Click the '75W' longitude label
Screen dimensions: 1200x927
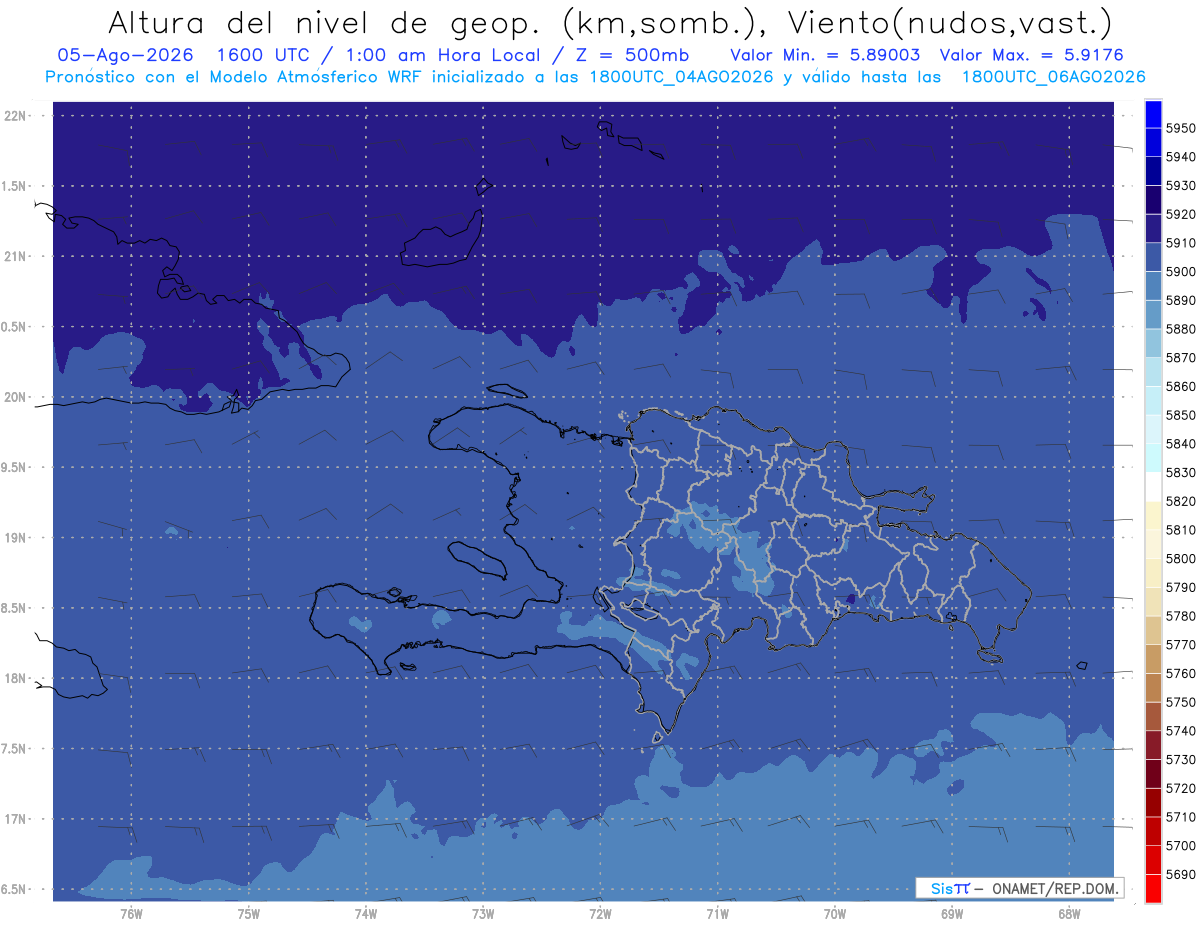(x=249, y=913)
